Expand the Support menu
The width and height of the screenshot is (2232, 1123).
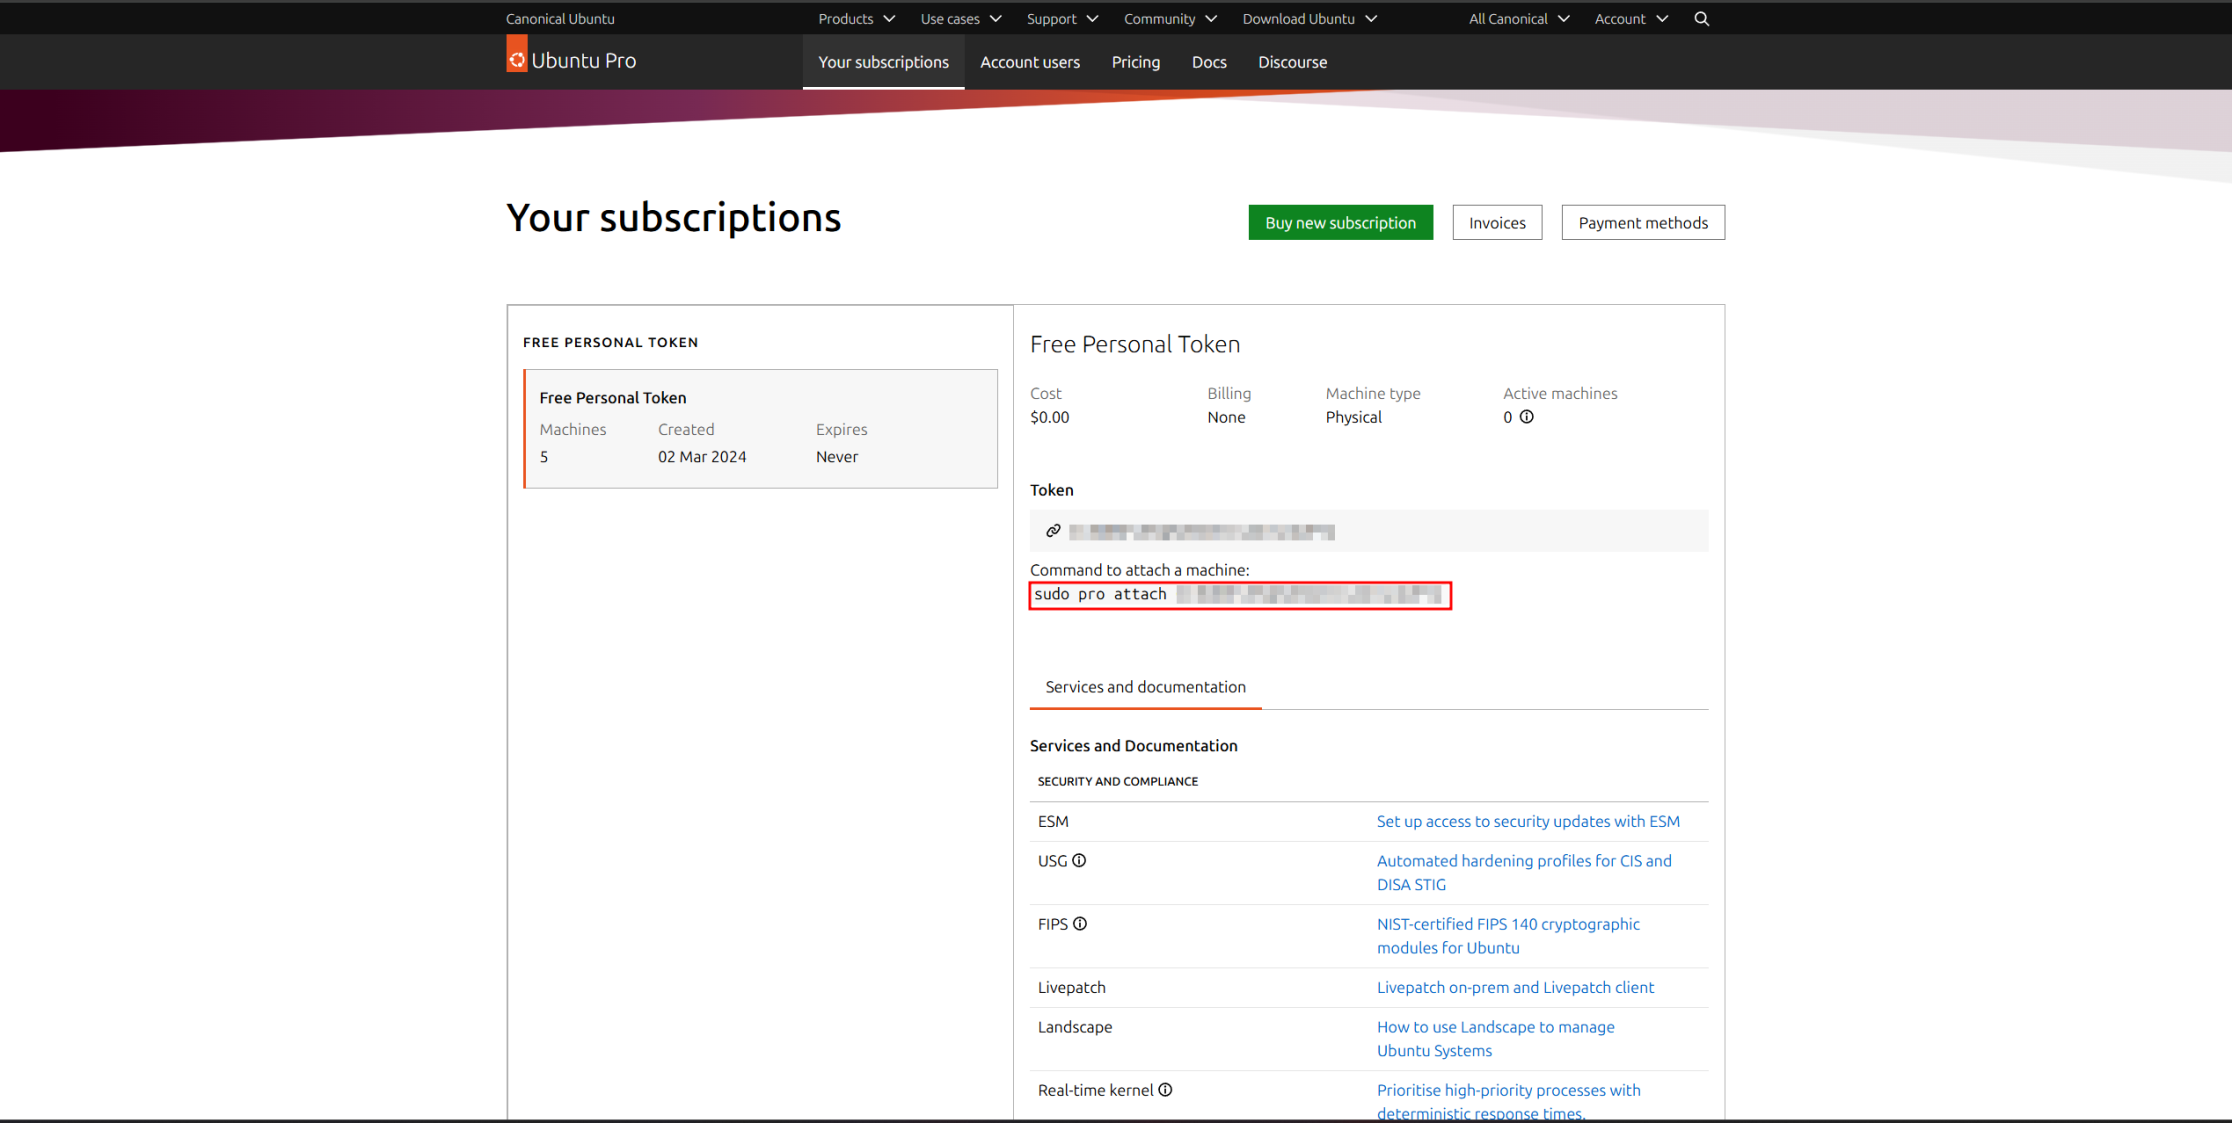coord(1062,19)
